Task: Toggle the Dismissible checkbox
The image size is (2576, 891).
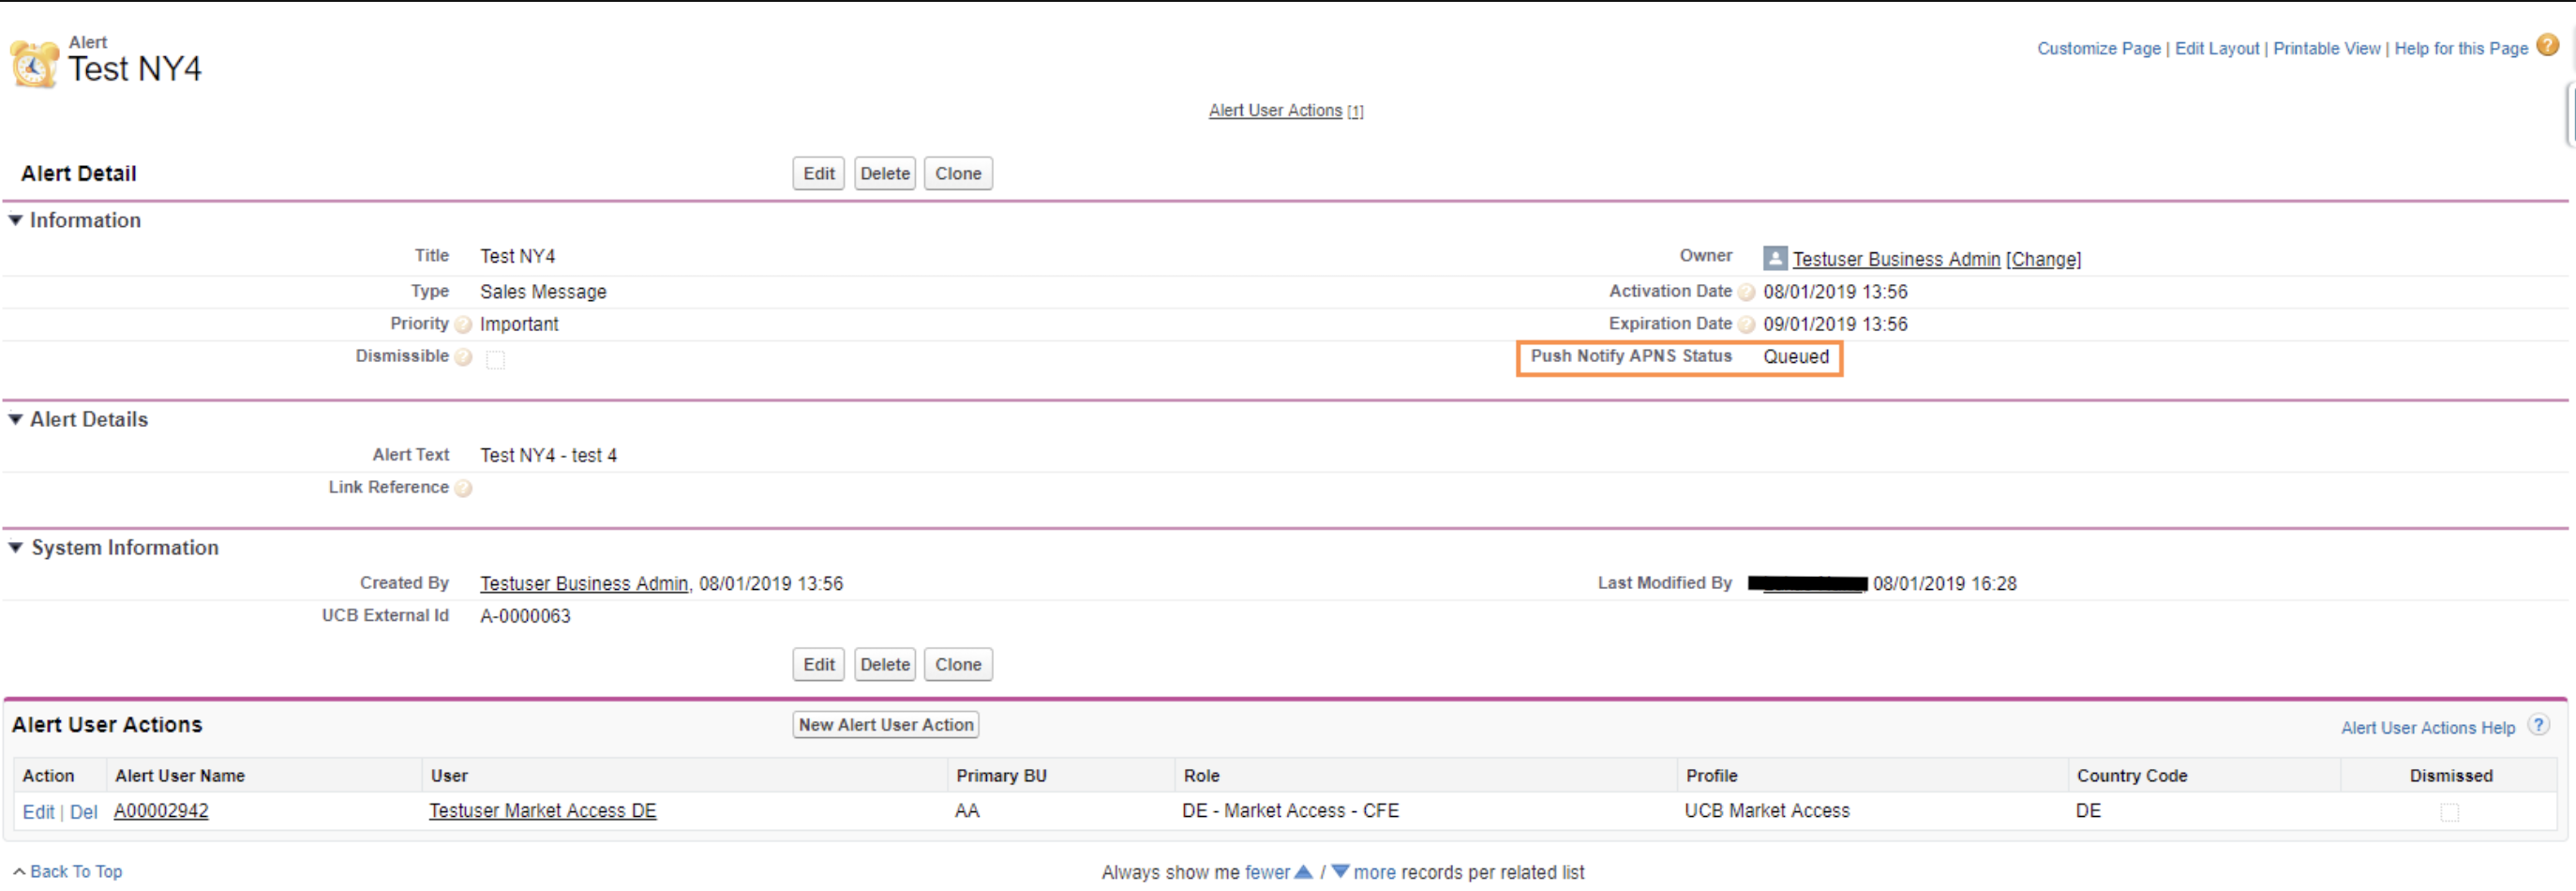Action: coord(495,360)
